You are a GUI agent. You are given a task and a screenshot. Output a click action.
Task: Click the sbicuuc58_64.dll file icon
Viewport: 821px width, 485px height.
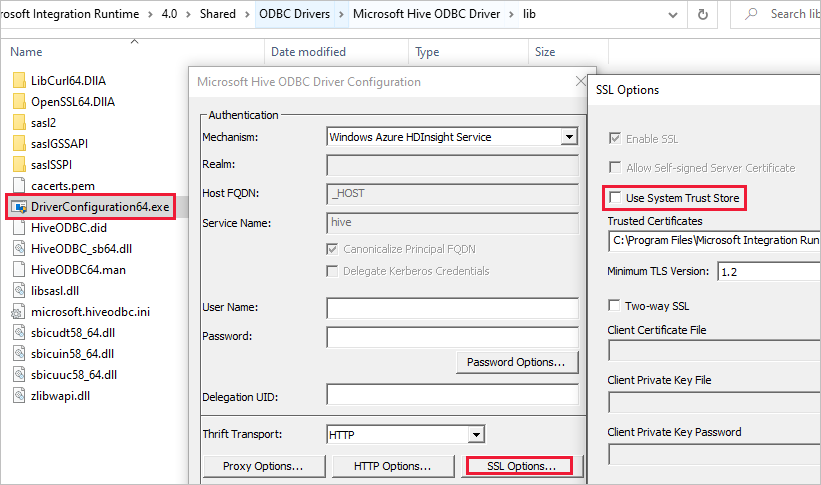pyautogui.click(x=19, y=374)
